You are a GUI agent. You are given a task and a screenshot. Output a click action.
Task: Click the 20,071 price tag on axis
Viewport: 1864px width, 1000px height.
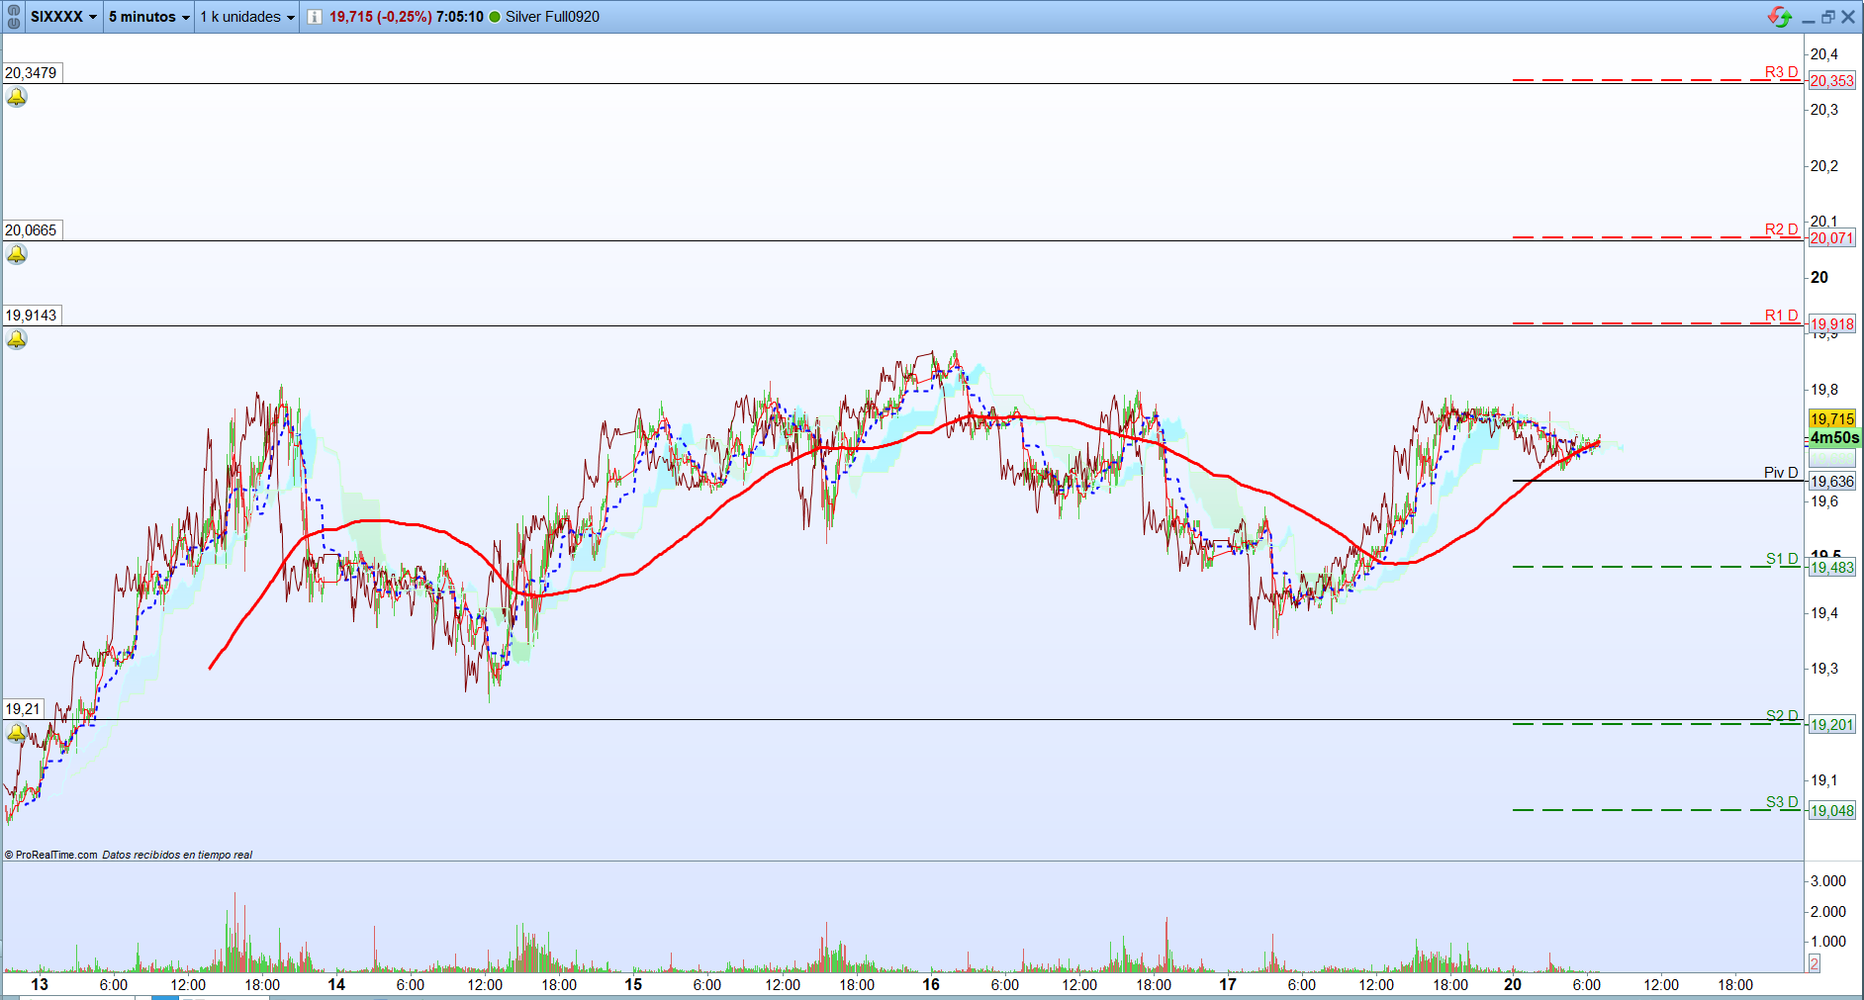[1832, 238]
